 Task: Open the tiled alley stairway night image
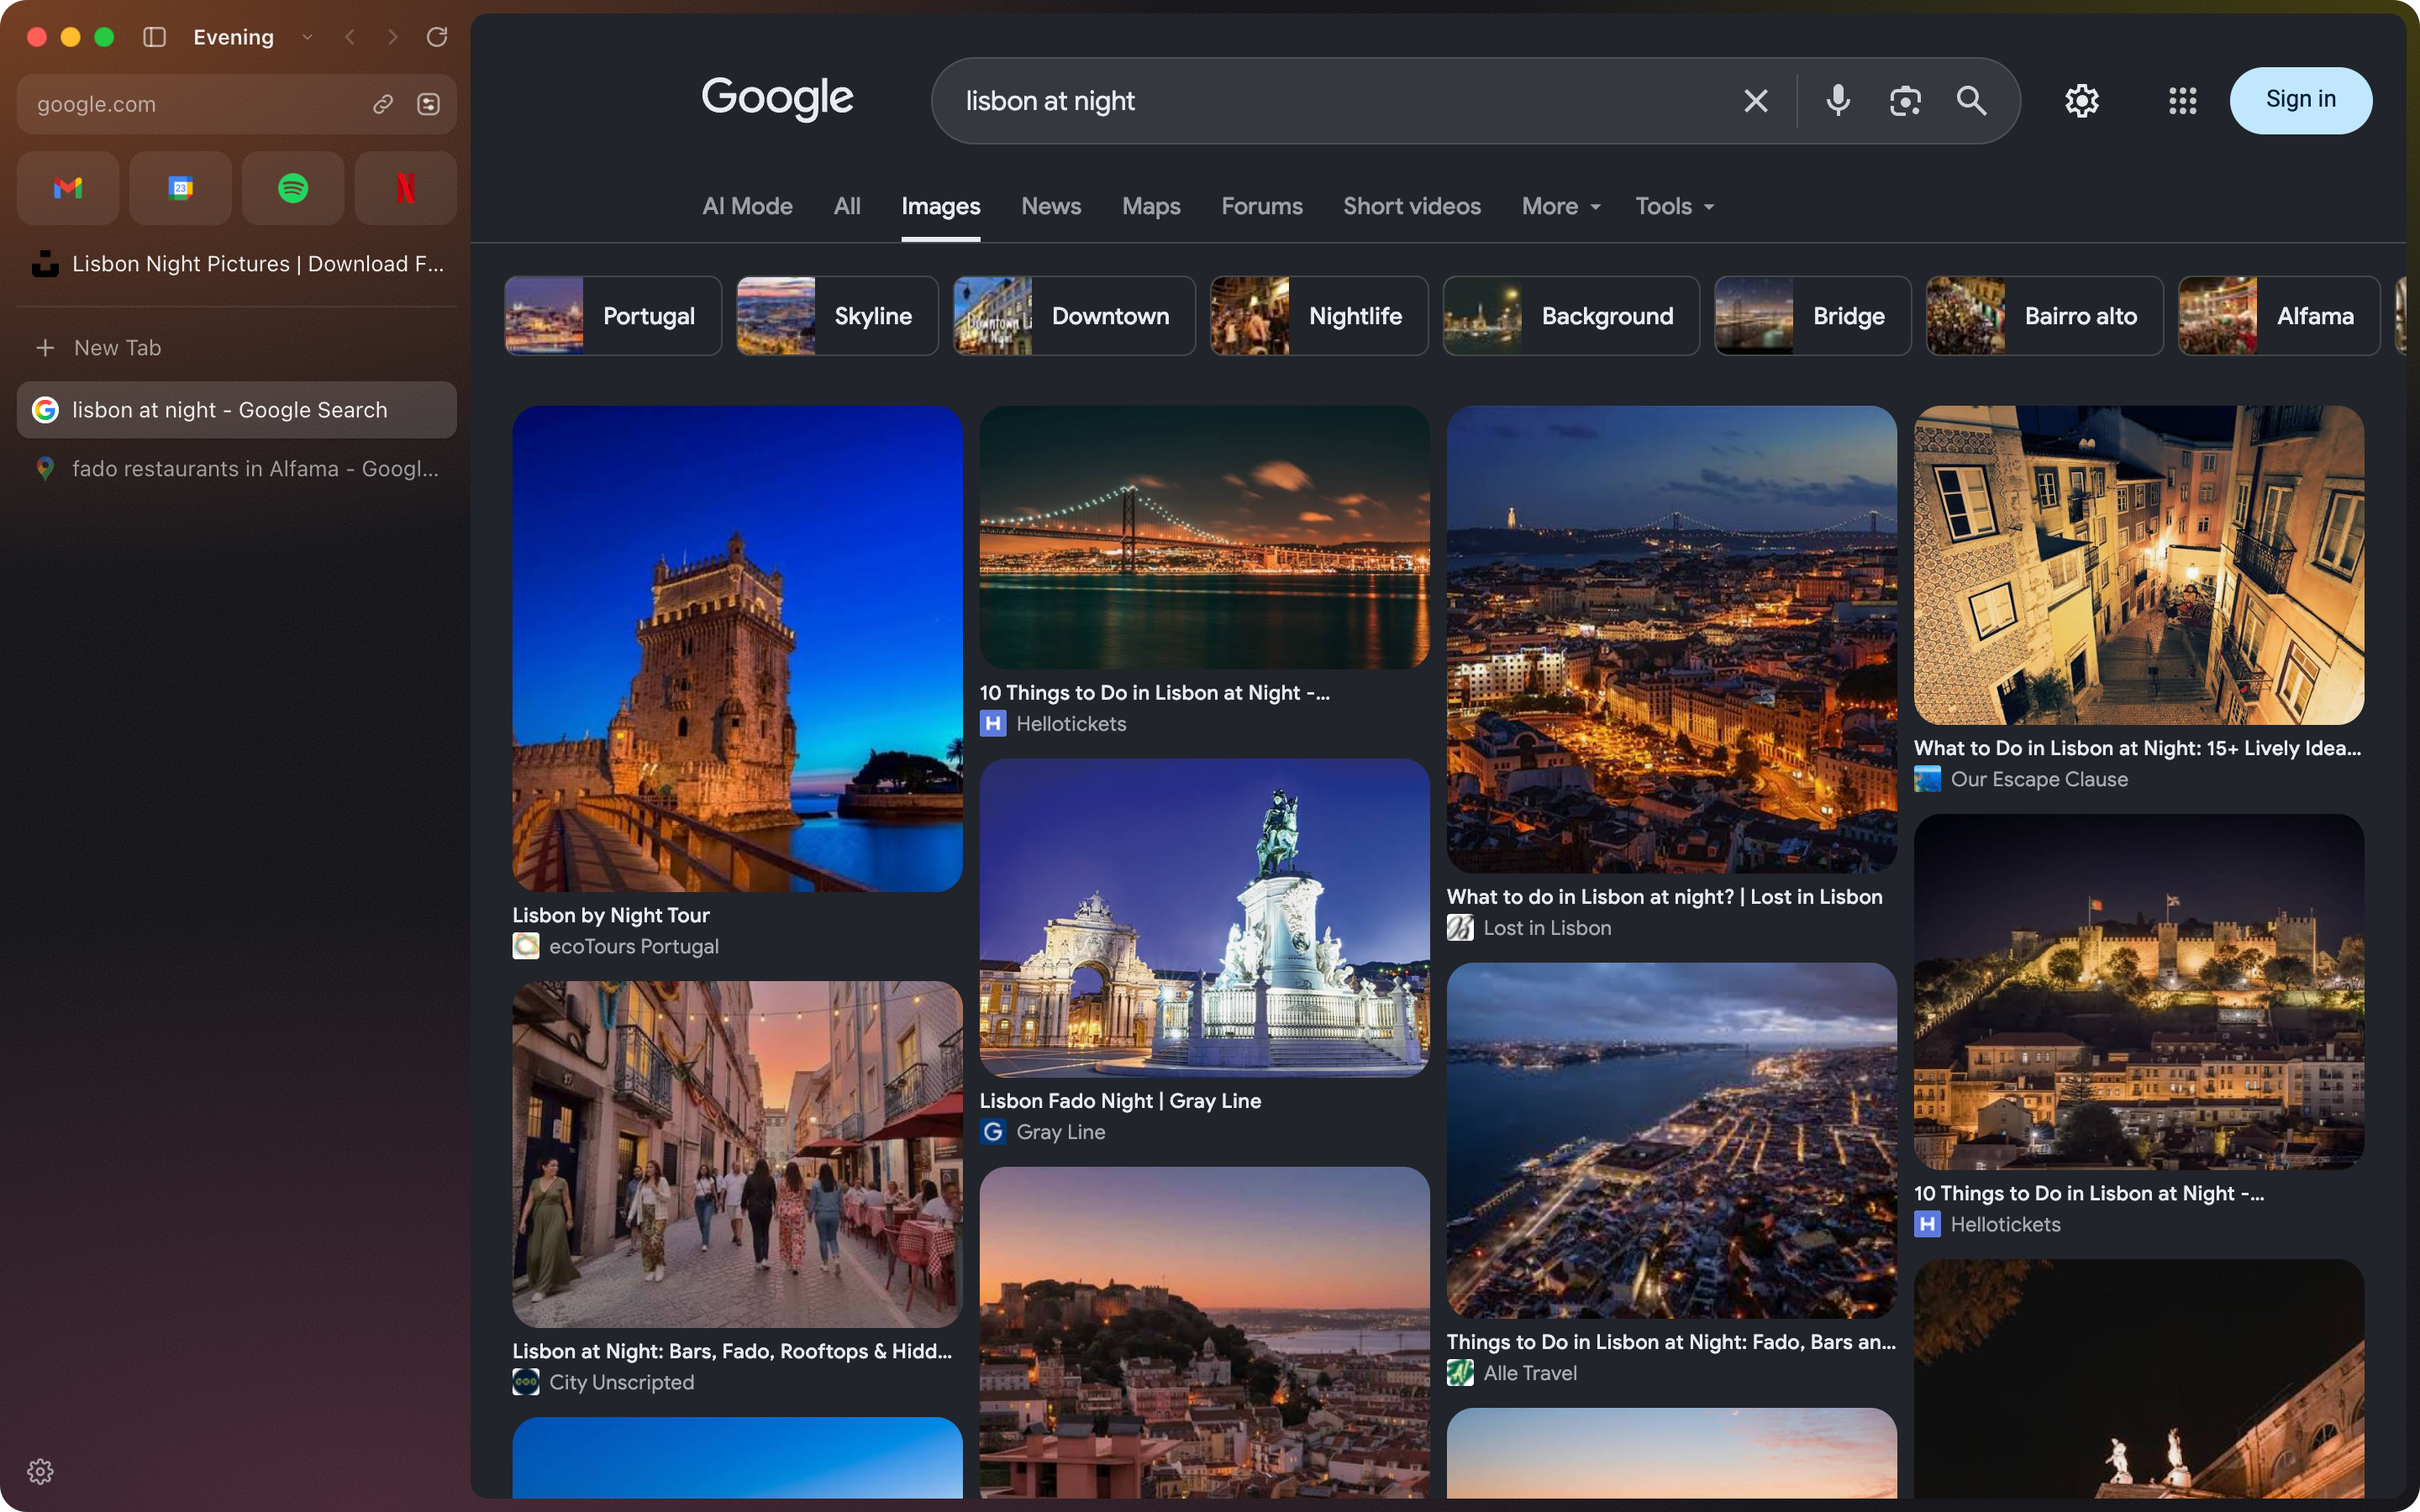(x=2138, y=565)
